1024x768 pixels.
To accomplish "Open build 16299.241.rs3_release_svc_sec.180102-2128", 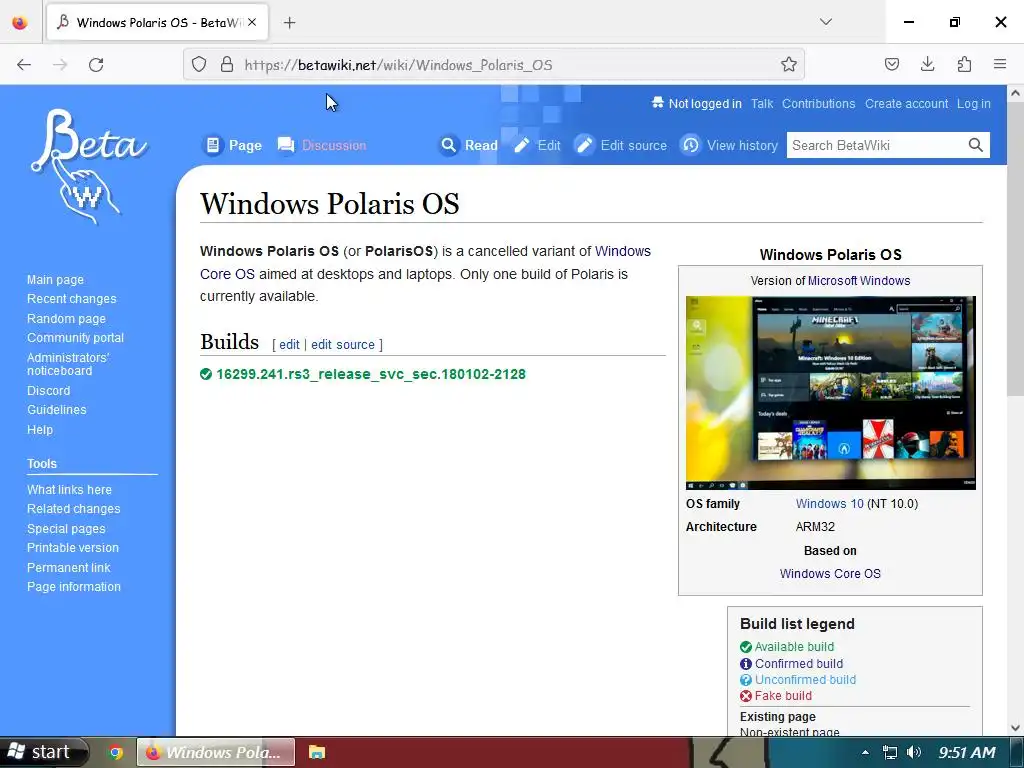I will (371, 374).
